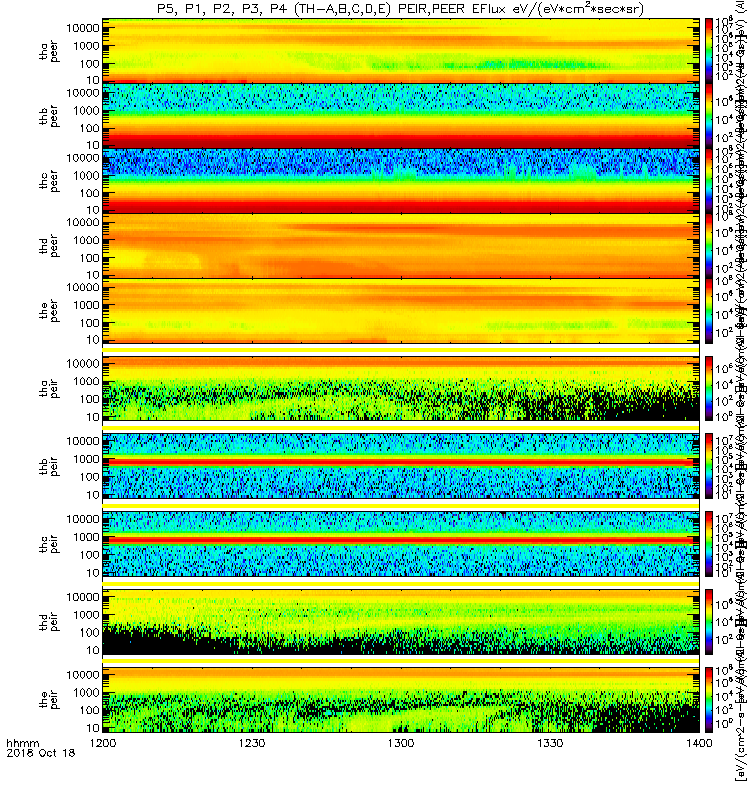Screen dimensions: 750x800
Task: Click the color bar beside thb peir panel
Action: (709, 466)
